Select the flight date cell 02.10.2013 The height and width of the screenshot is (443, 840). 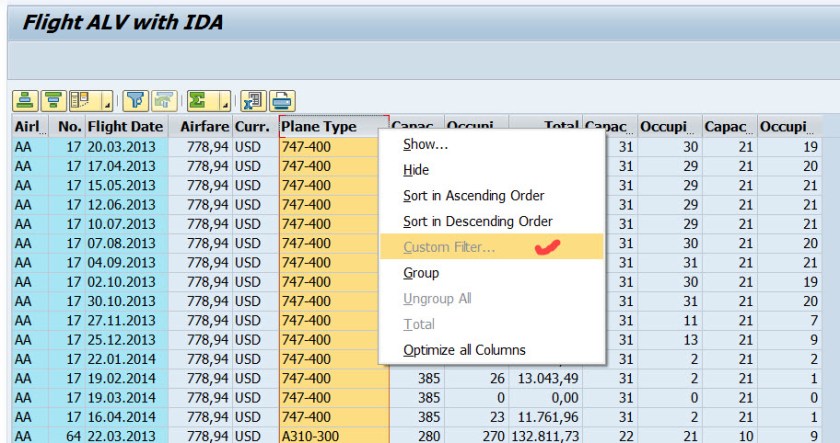point(127,282)
